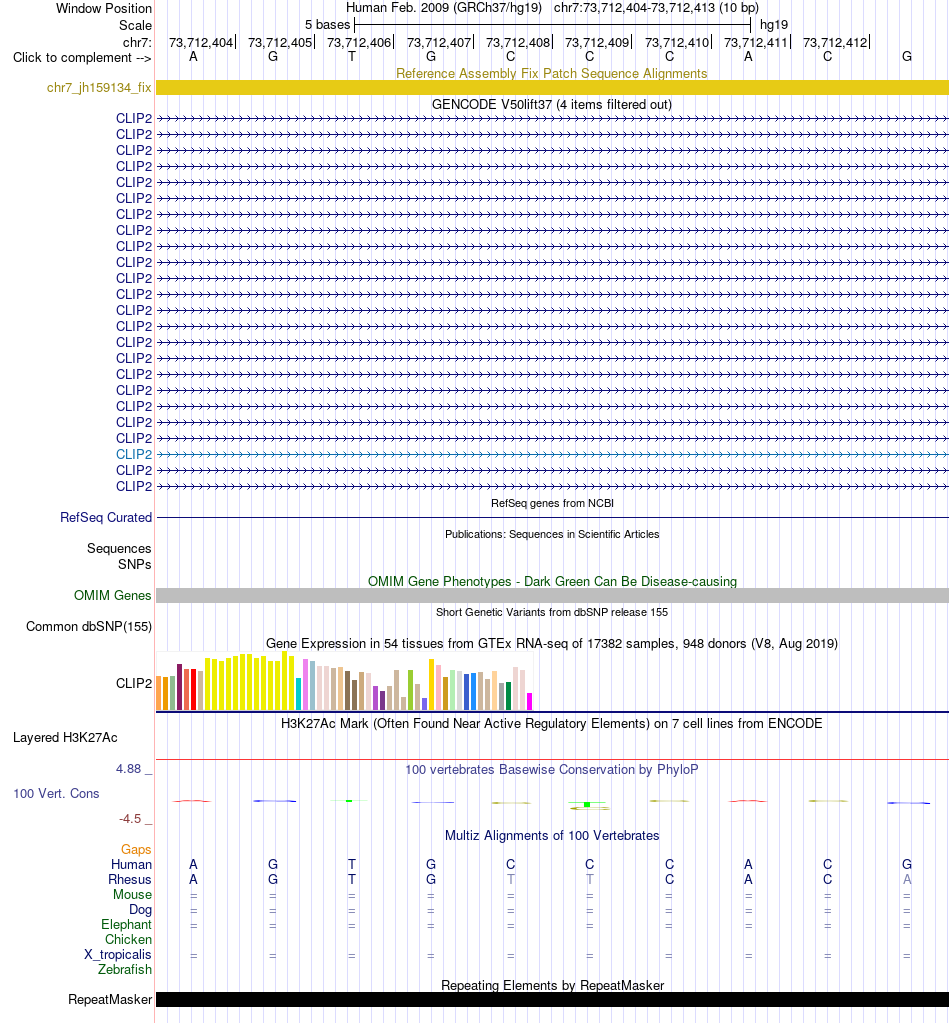Open "Reference Assembly Fix Patch Sequence Alignments" title
This screenshot has width=950, height=1023.
552,73
